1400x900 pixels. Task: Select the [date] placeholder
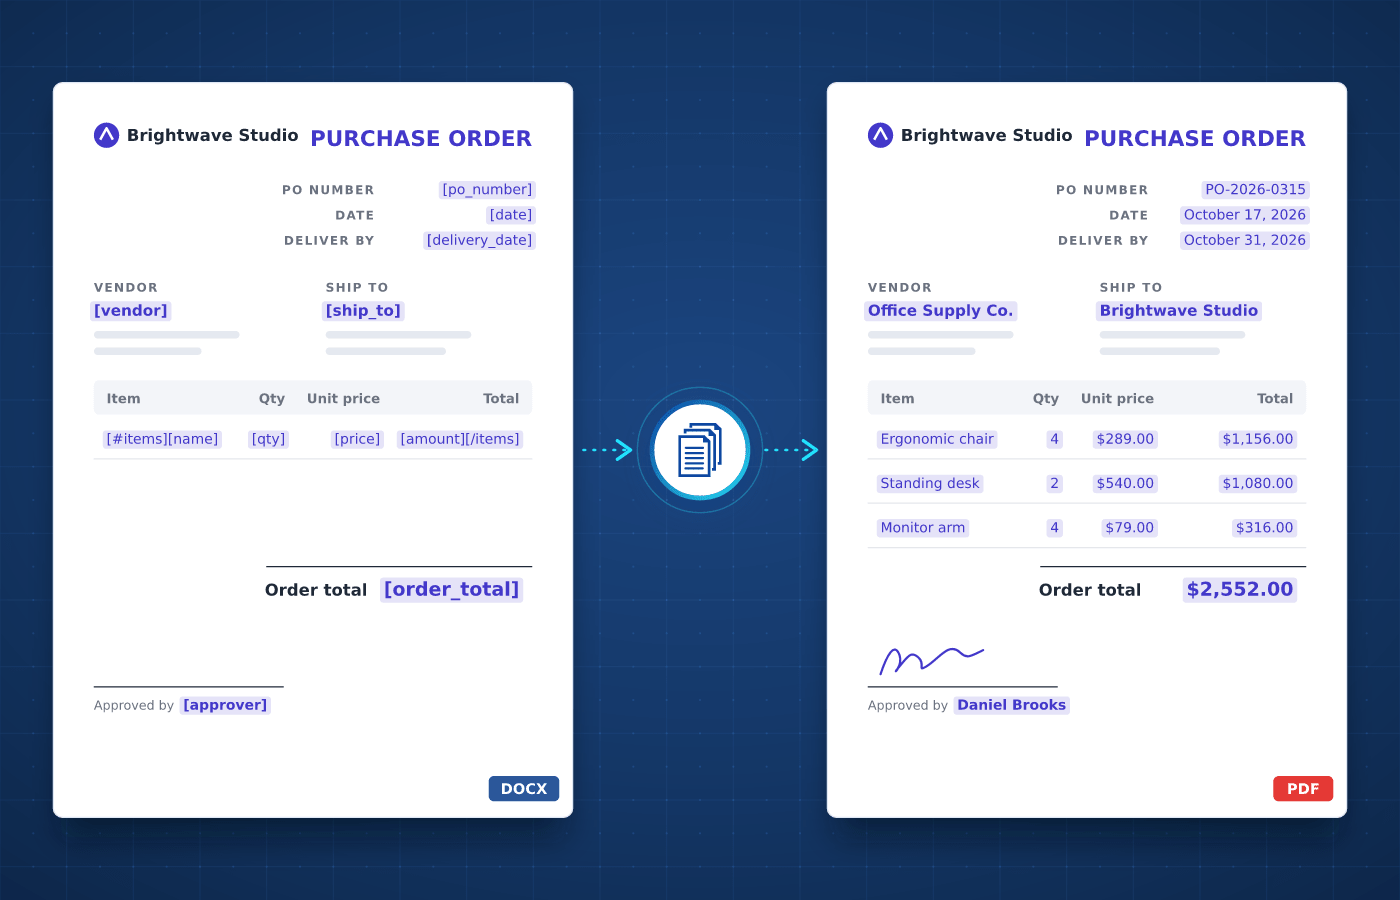(x=511, y=215)
